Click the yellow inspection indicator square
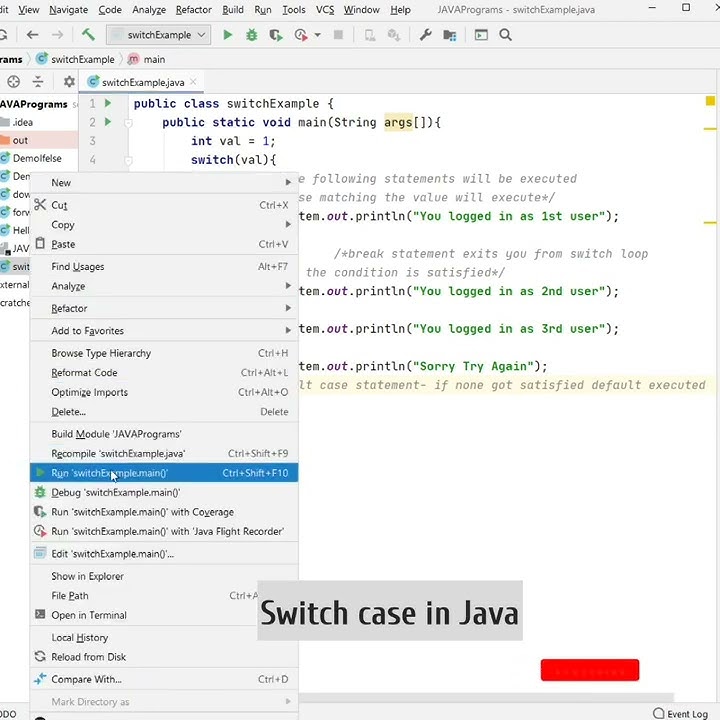The width and height of the screenshot is (720, 720). (710, 101)
